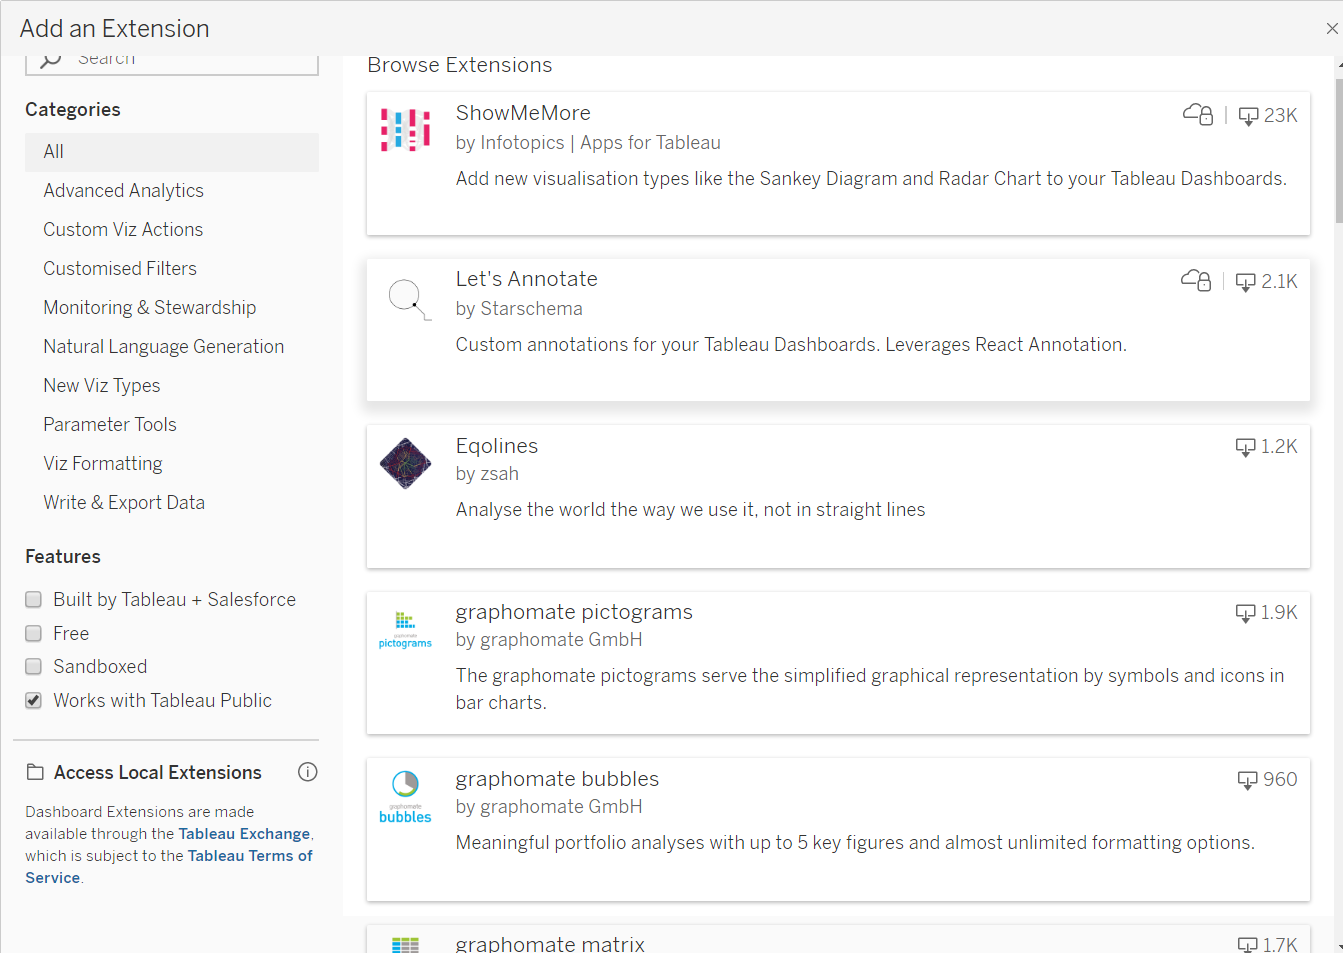Image resolution: width=1343 pixels, height=953 pixels.
Task: Open the Tableau Exchange link
Action: point(244,833)
